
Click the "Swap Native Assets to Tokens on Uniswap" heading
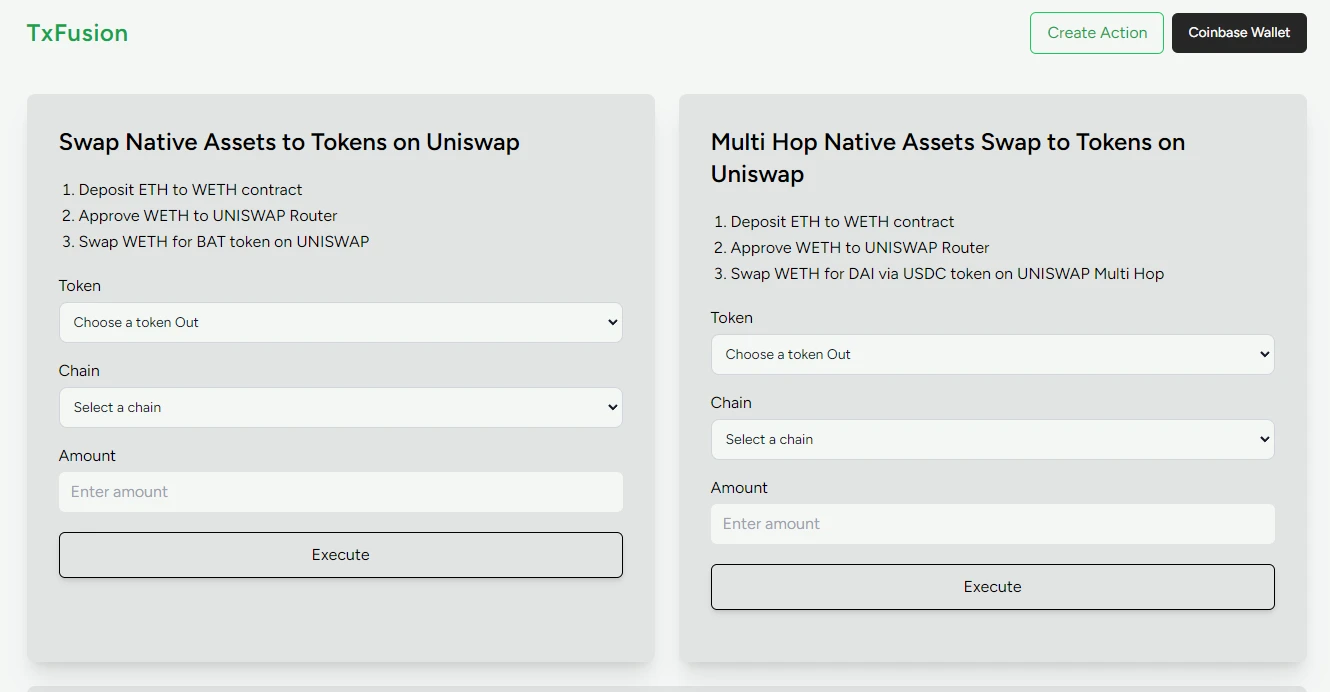[x=289, y=142]
